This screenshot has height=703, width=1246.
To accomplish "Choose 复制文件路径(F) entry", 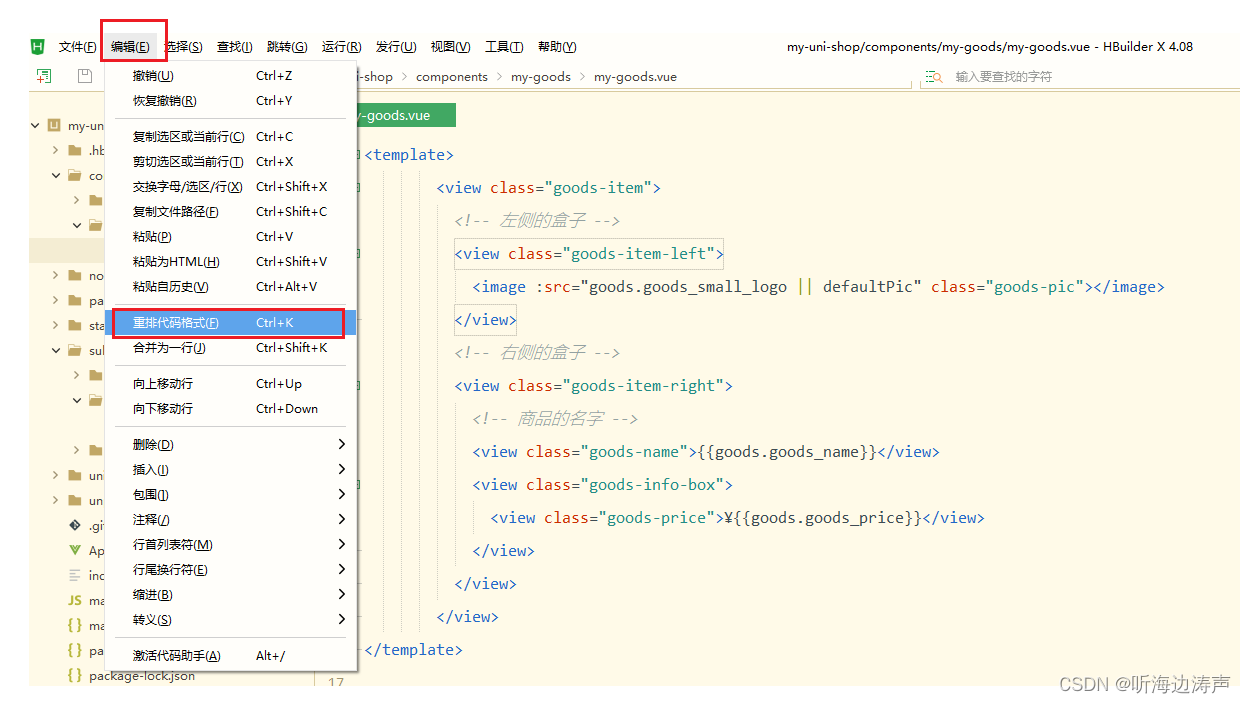I will click(x=230, y=212).
